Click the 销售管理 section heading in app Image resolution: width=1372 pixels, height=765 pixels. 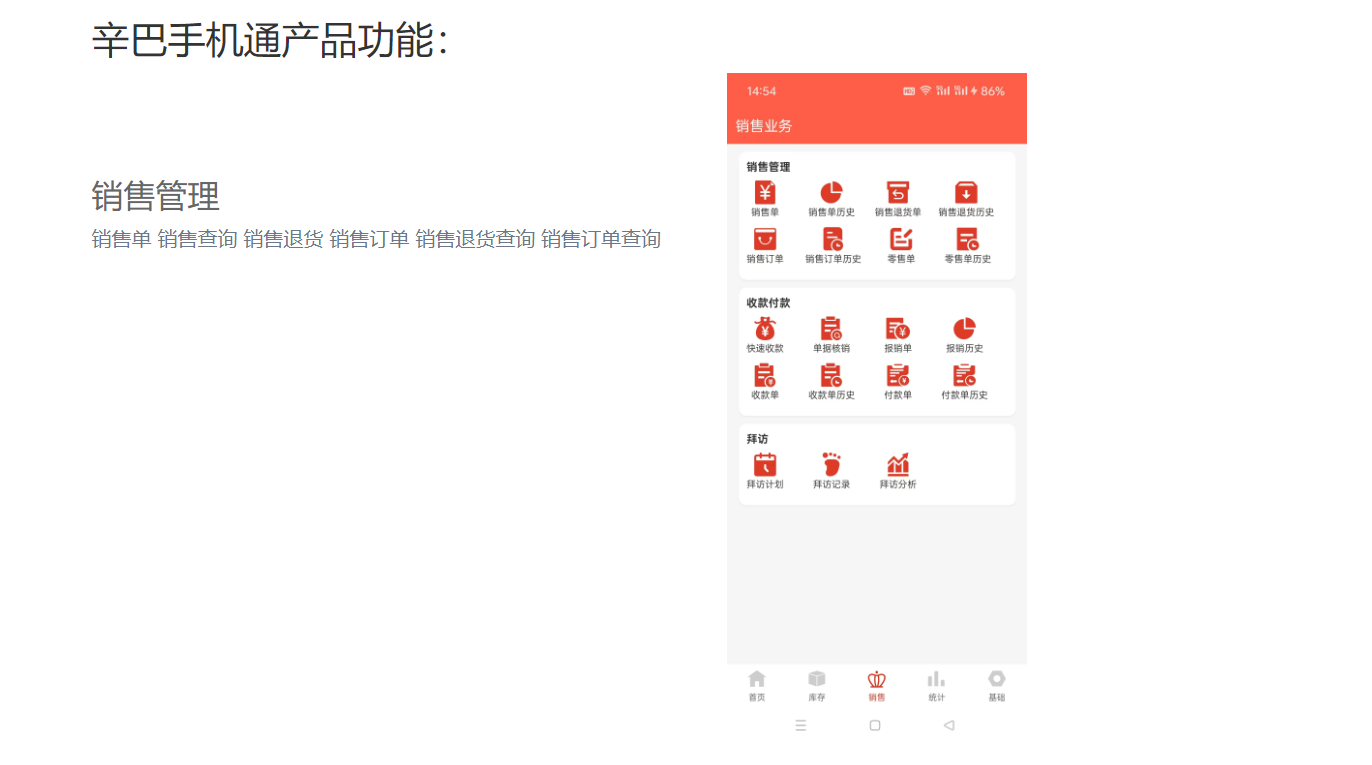pos(768,167)
